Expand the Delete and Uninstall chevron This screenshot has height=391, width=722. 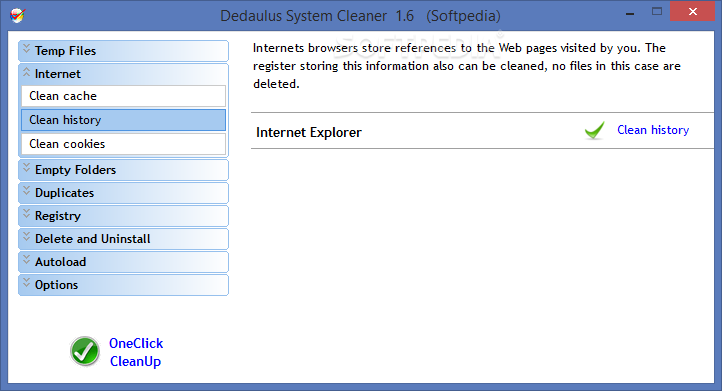[26, 237]
